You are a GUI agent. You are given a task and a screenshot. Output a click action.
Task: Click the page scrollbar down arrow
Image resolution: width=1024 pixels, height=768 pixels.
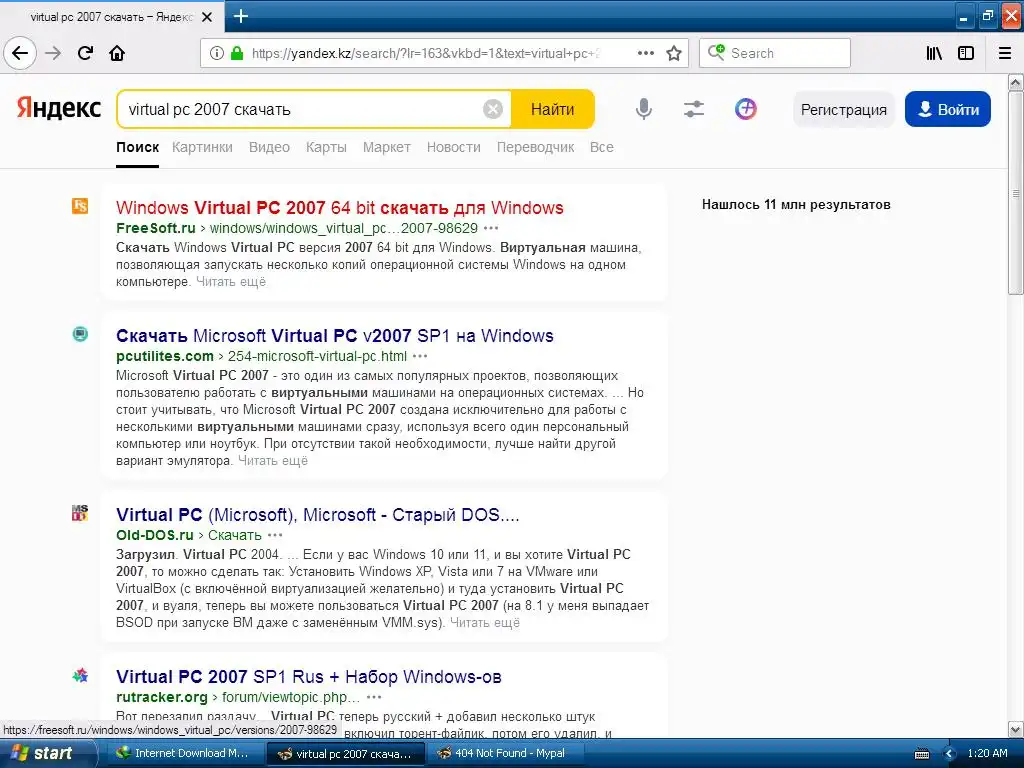1016,729
